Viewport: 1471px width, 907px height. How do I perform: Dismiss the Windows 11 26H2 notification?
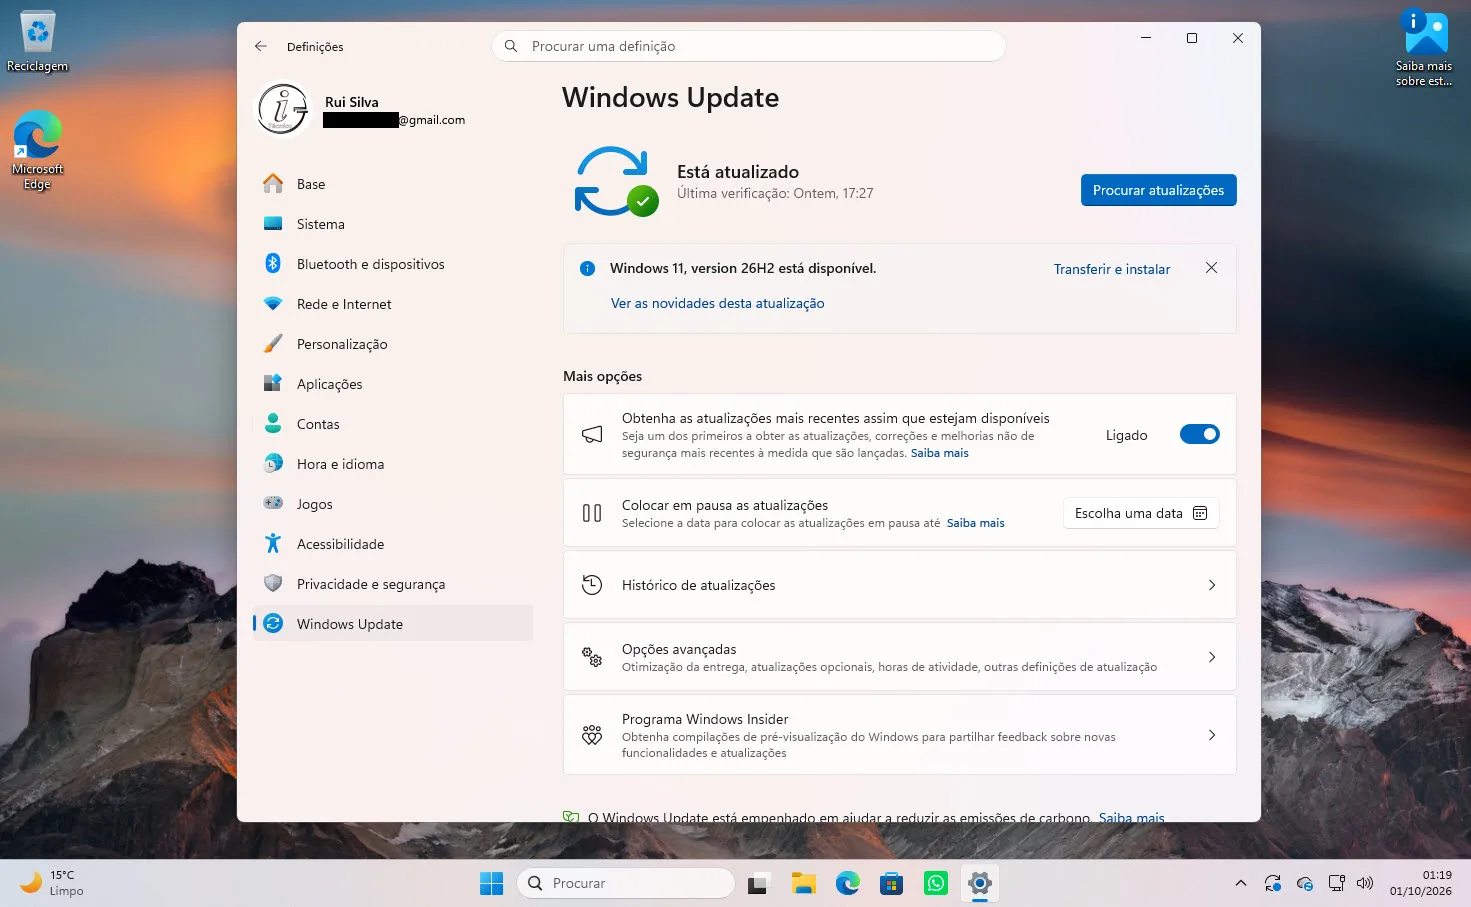(1211, 268)
